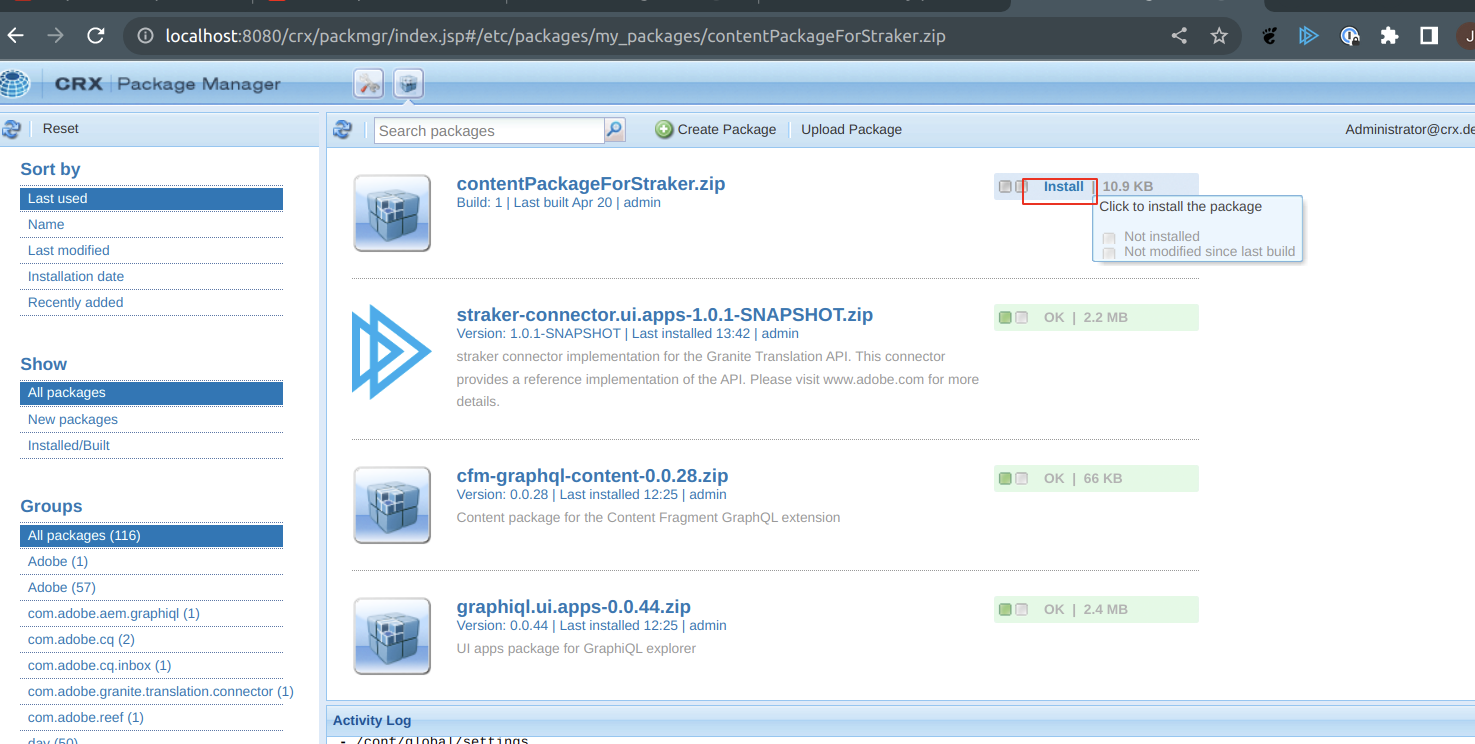Screen dimensions: 1475x744
Task: Click the Create Package button
Action: tap(716, 129)
